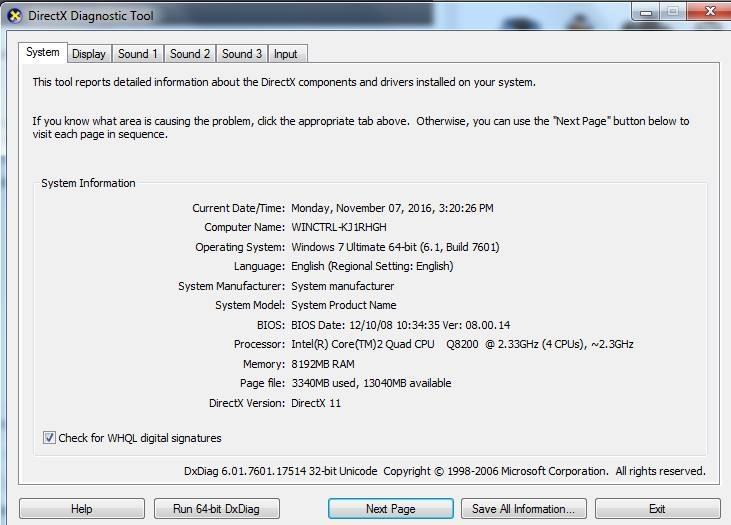731x525 pixels.
Task: Click the Computer Name label
Action: pos(244,227)
